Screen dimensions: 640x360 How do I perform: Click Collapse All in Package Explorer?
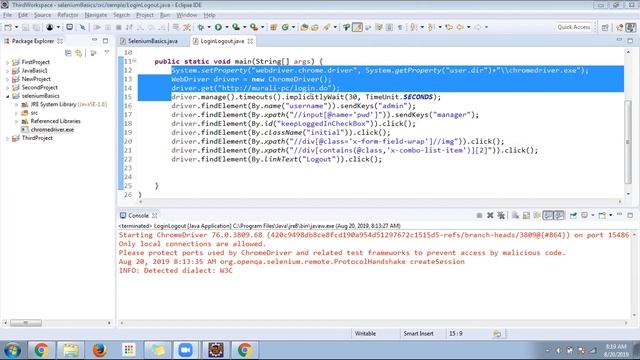(68, 53)
